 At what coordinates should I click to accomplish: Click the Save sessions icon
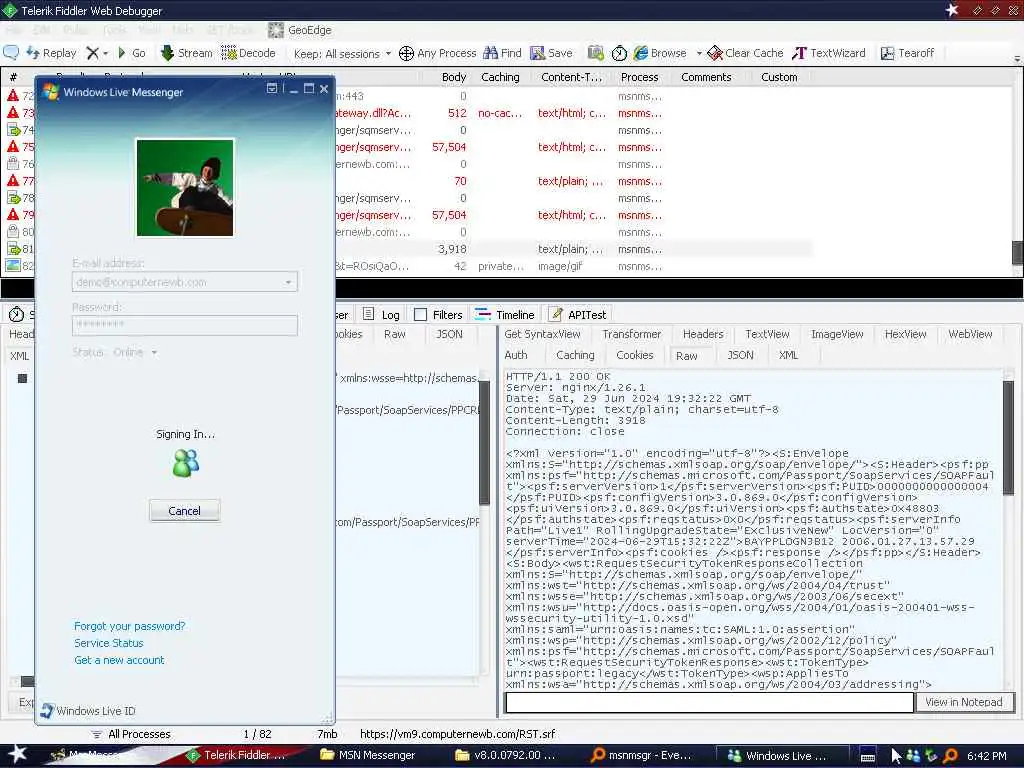tap(537, 53)
